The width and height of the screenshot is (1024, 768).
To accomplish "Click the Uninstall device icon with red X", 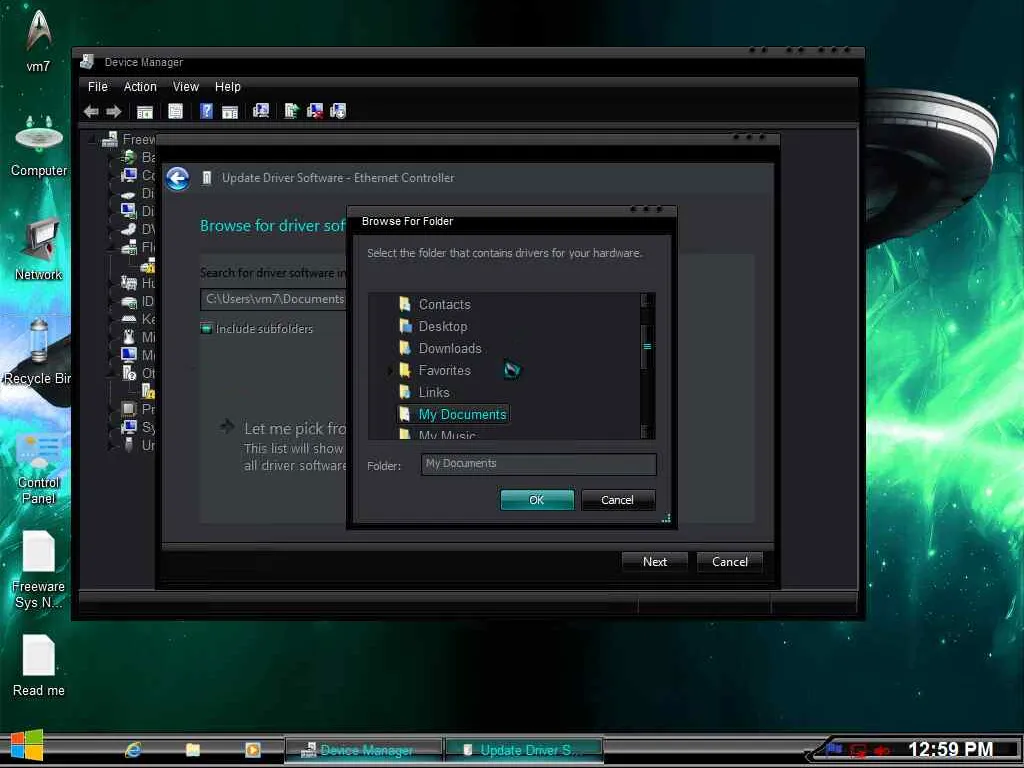I will pos(315,111).
